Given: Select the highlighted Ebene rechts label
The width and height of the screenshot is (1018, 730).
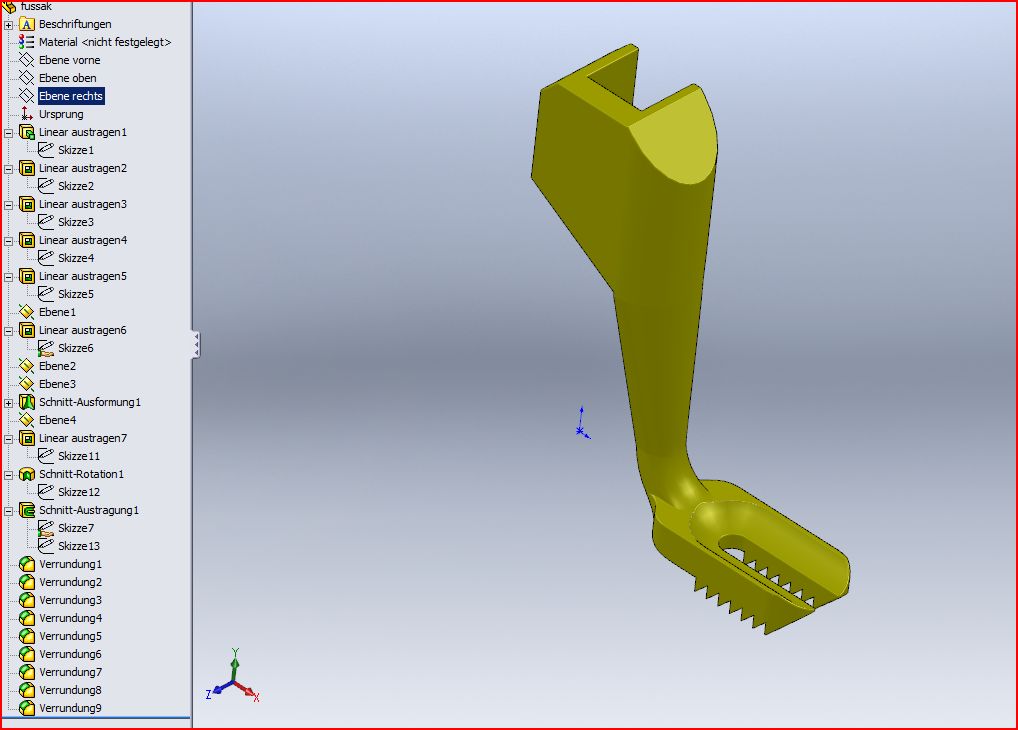Looking at the screenshot, I should 71,96.
